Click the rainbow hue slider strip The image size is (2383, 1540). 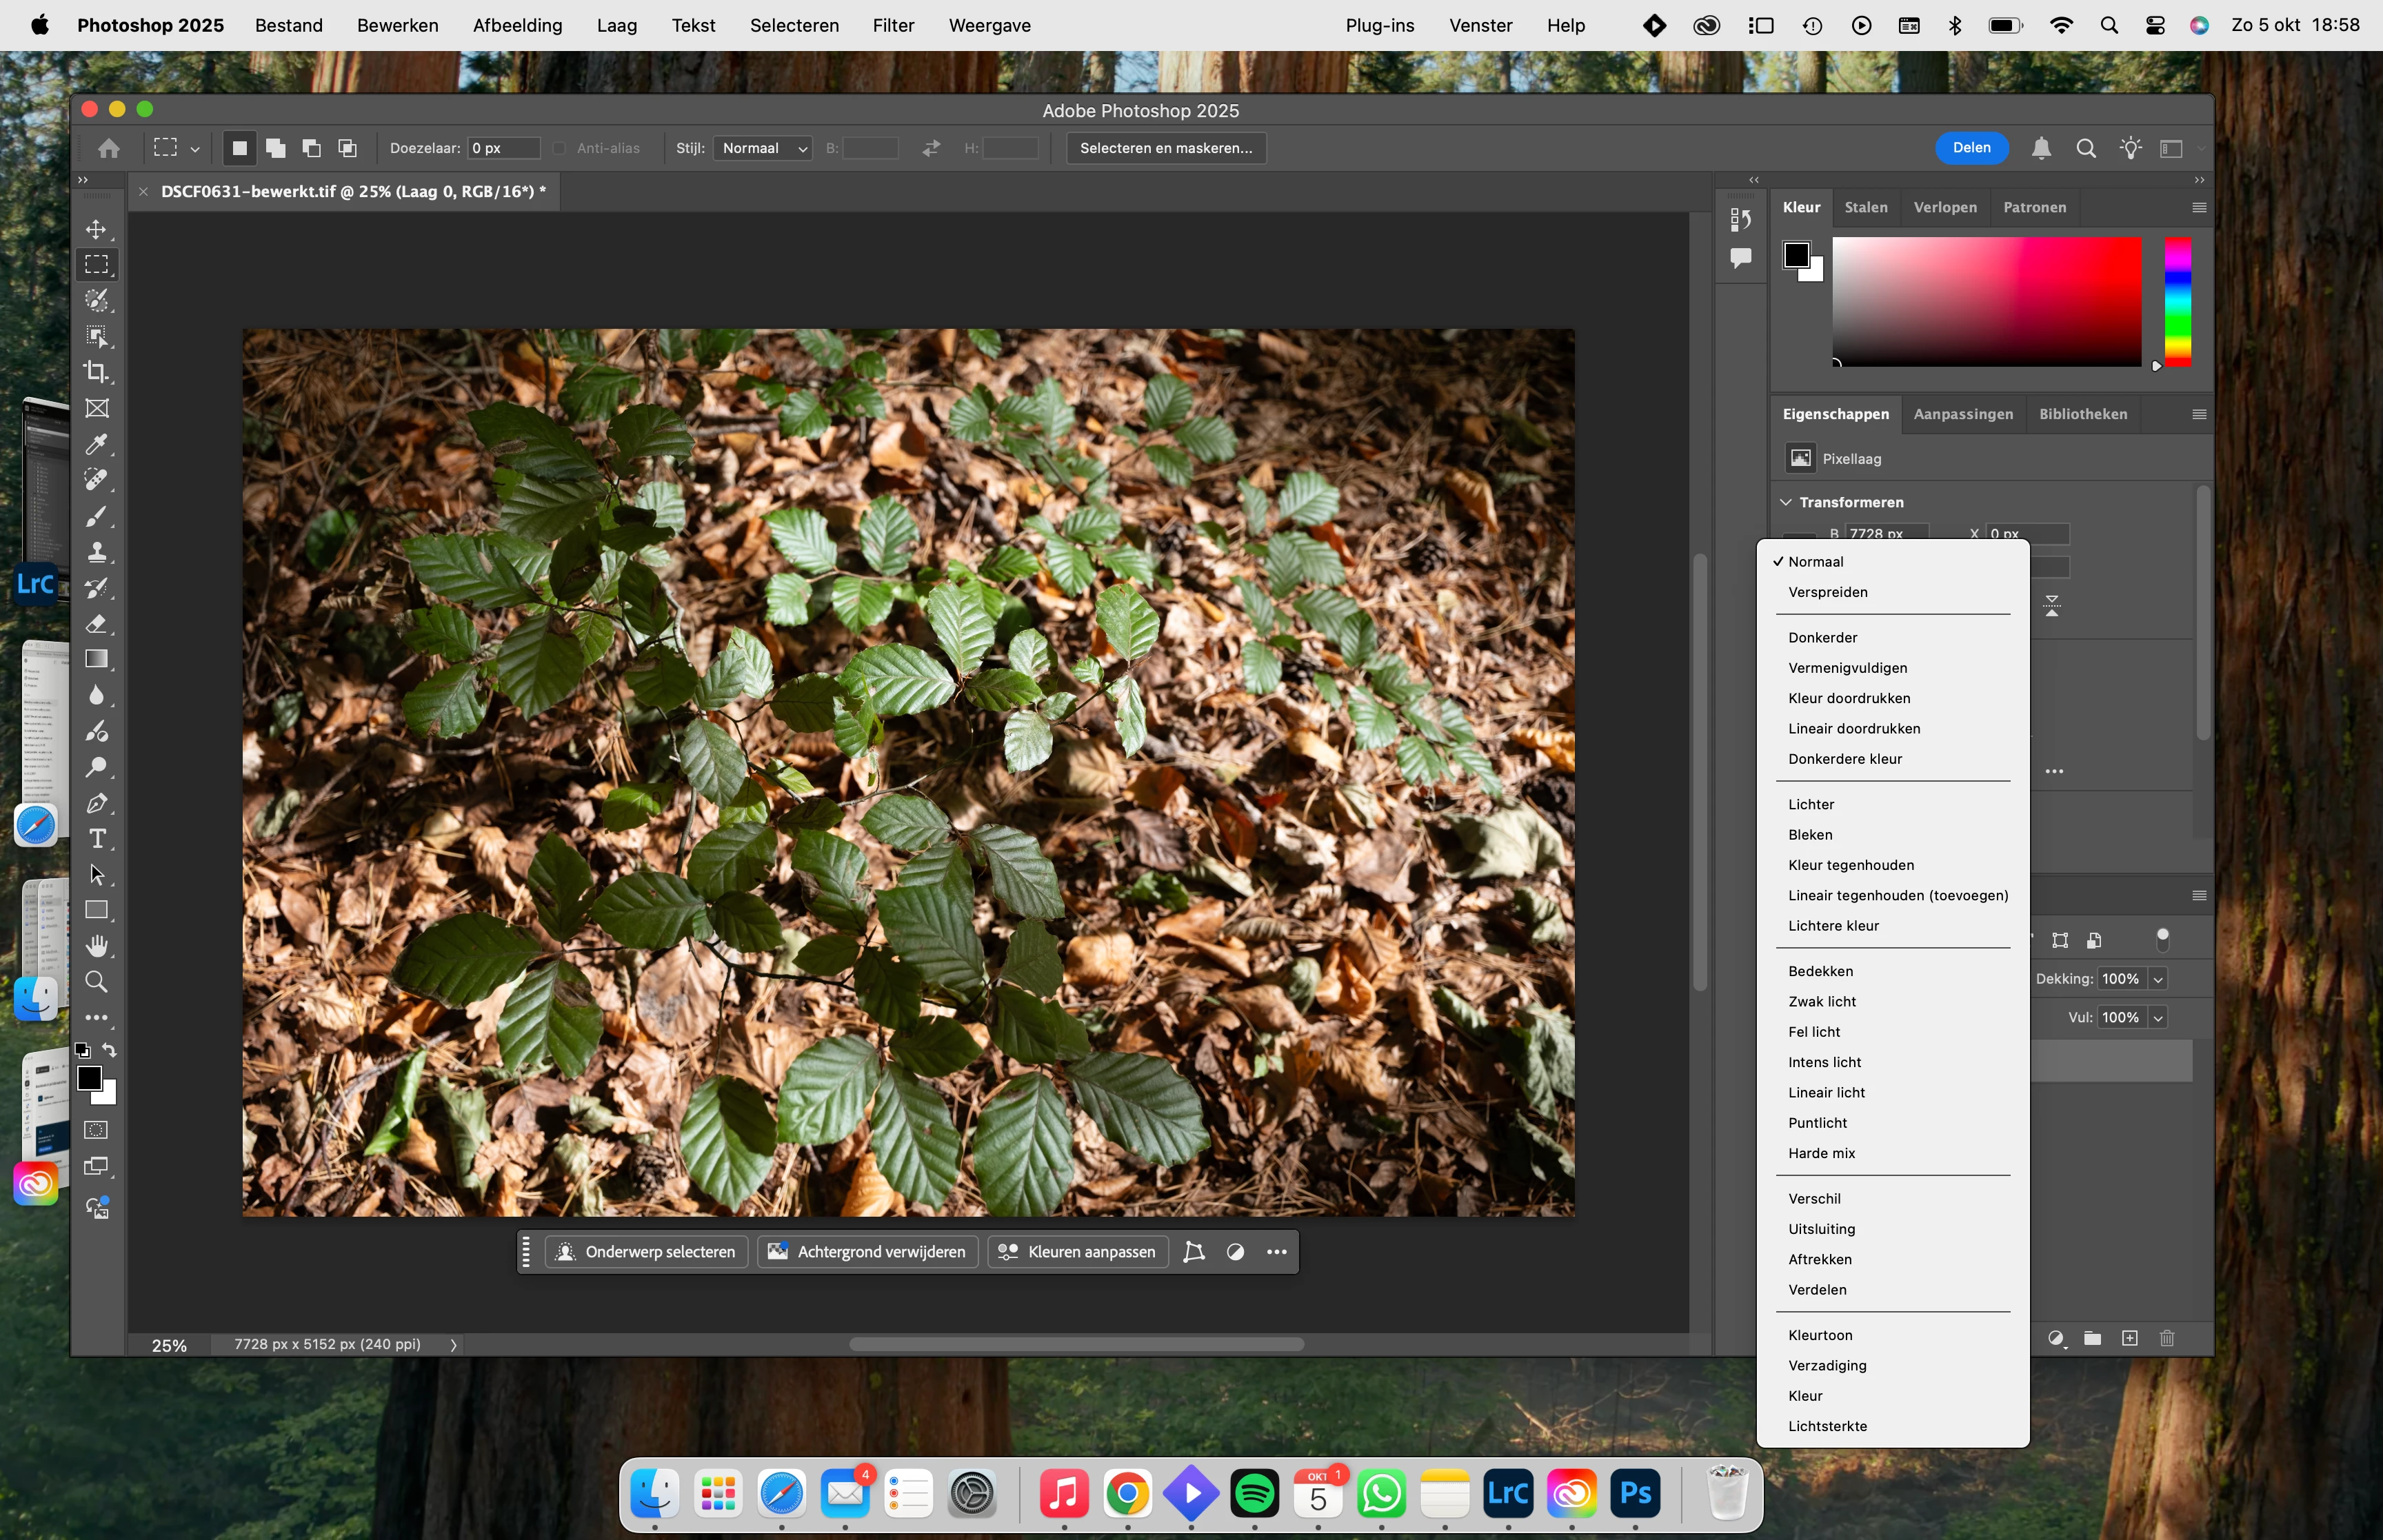point(2177,300)
